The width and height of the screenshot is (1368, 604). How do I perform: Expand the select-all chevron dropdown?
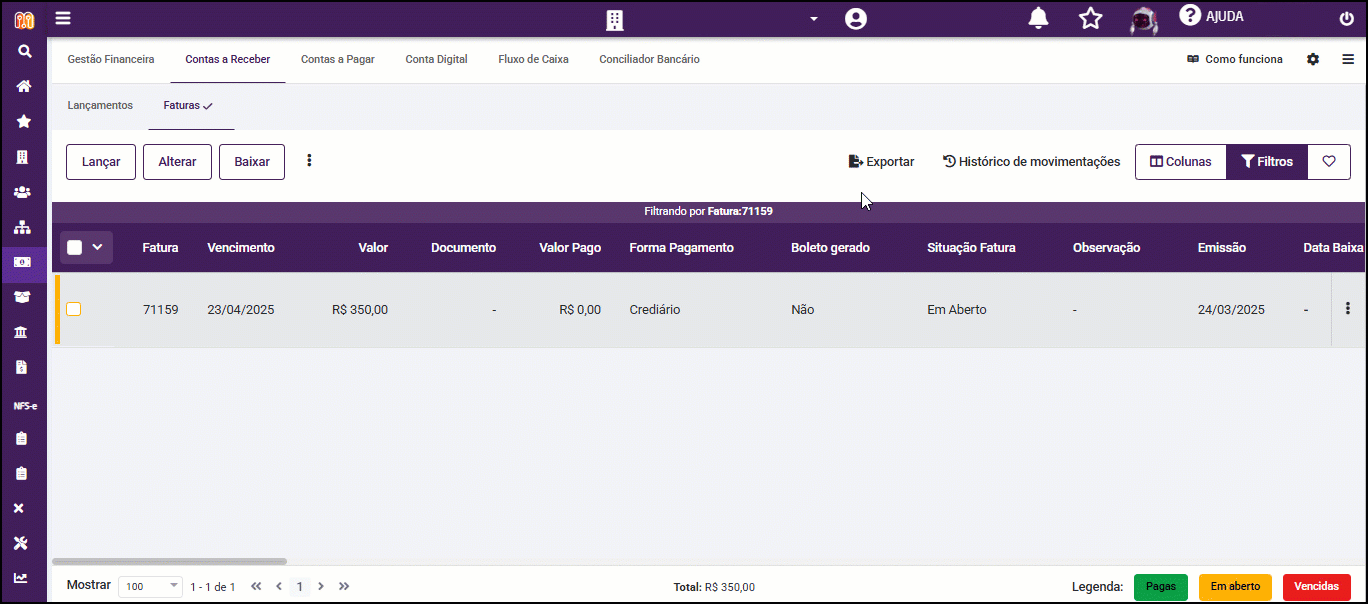pos(98,247)
